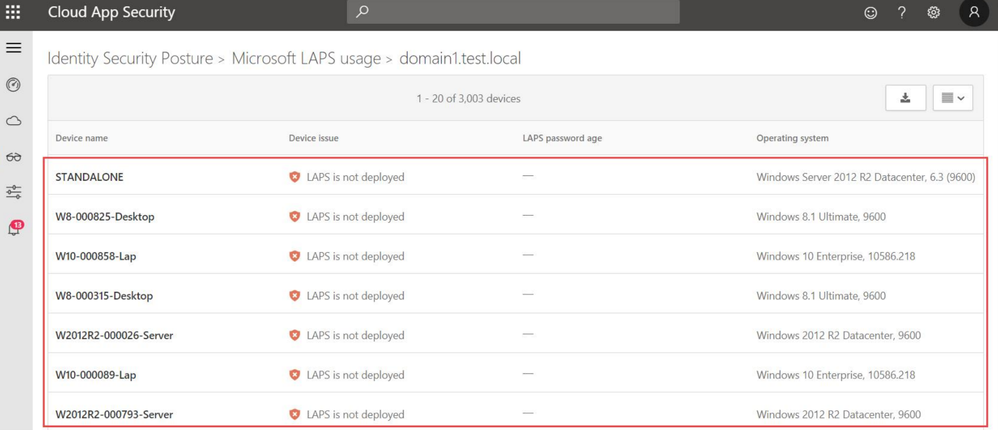The height and width of the screenshot is (430, 998).
Task: Click the shield icon in W10-000089-Lap row
Action: (294, 375)
